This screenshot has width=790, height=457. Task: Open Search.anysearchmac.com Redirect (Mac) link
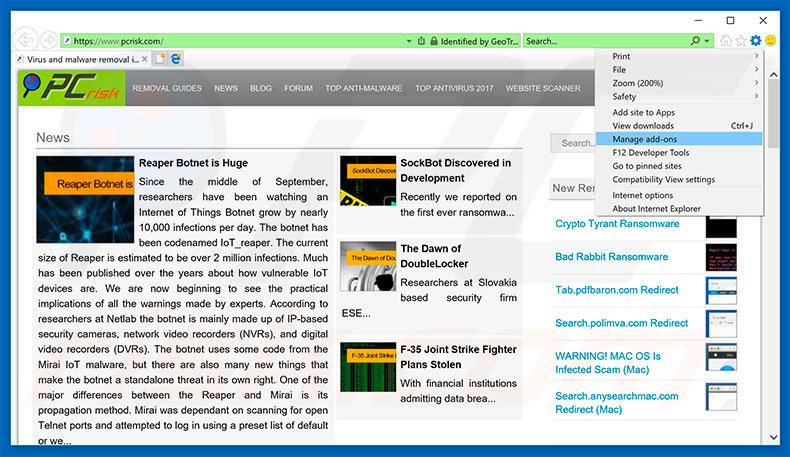pos(617,403)
